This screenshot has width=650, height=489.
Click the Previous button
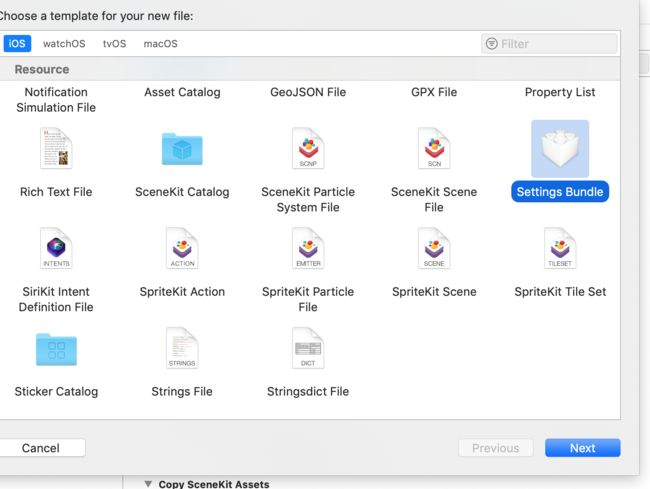pos(495,448)
